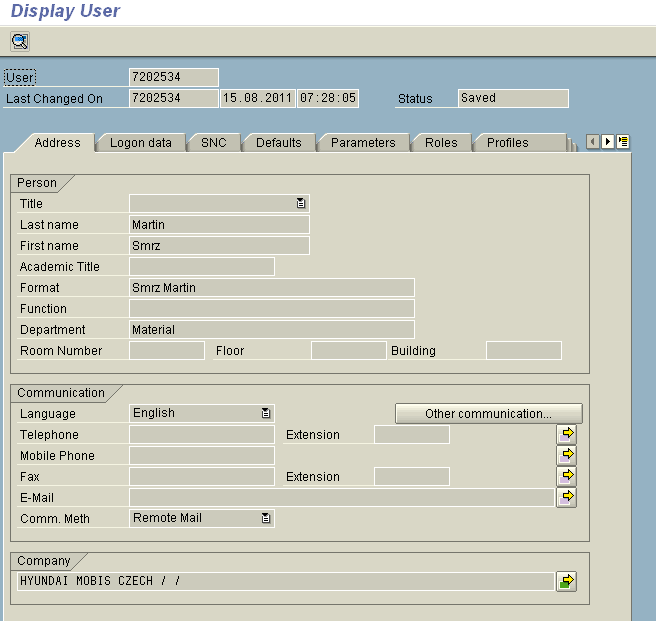The height and width of the screenshot is (621, 656).
Task: Click the E-Mail row yellow arrow icon
Action: pyautogui.click(x=566, y=496)
